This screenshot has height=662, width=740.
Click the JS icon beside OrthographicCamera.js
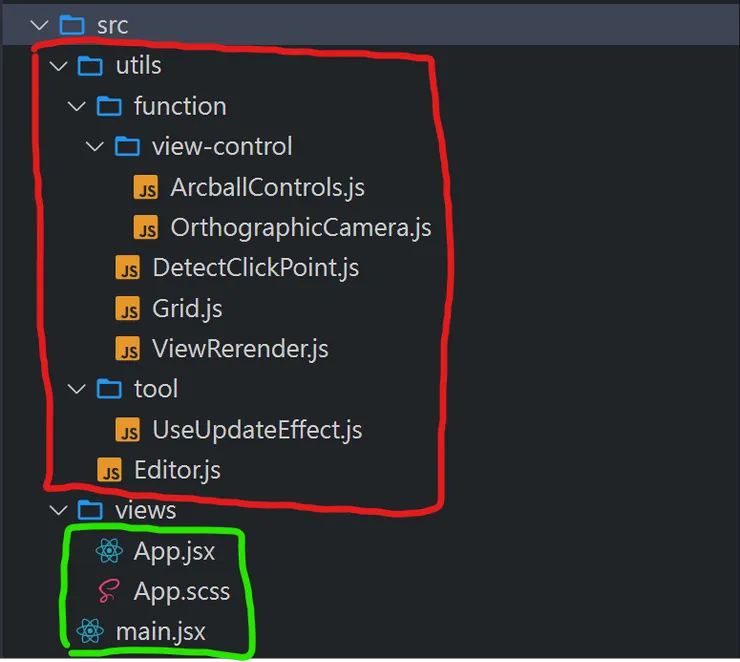coord(146,229)
